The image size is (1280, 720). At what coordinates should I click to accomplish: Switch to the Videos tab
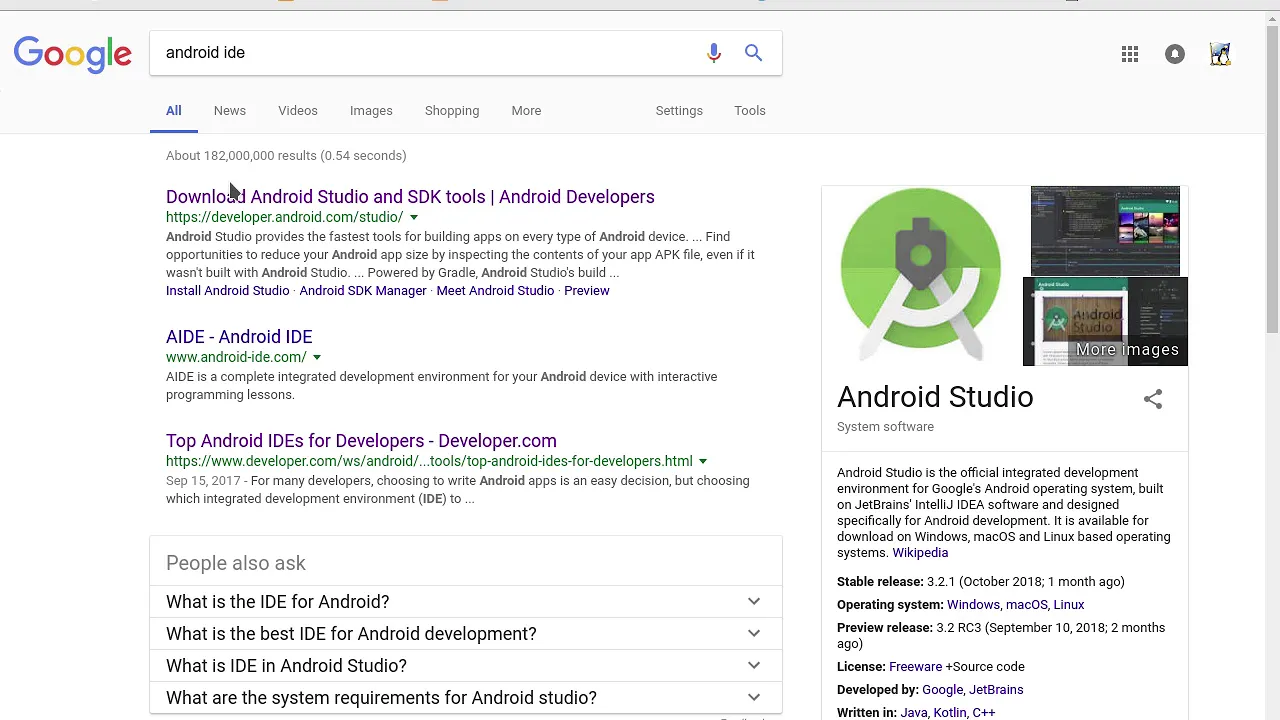(x=298, y=111)
